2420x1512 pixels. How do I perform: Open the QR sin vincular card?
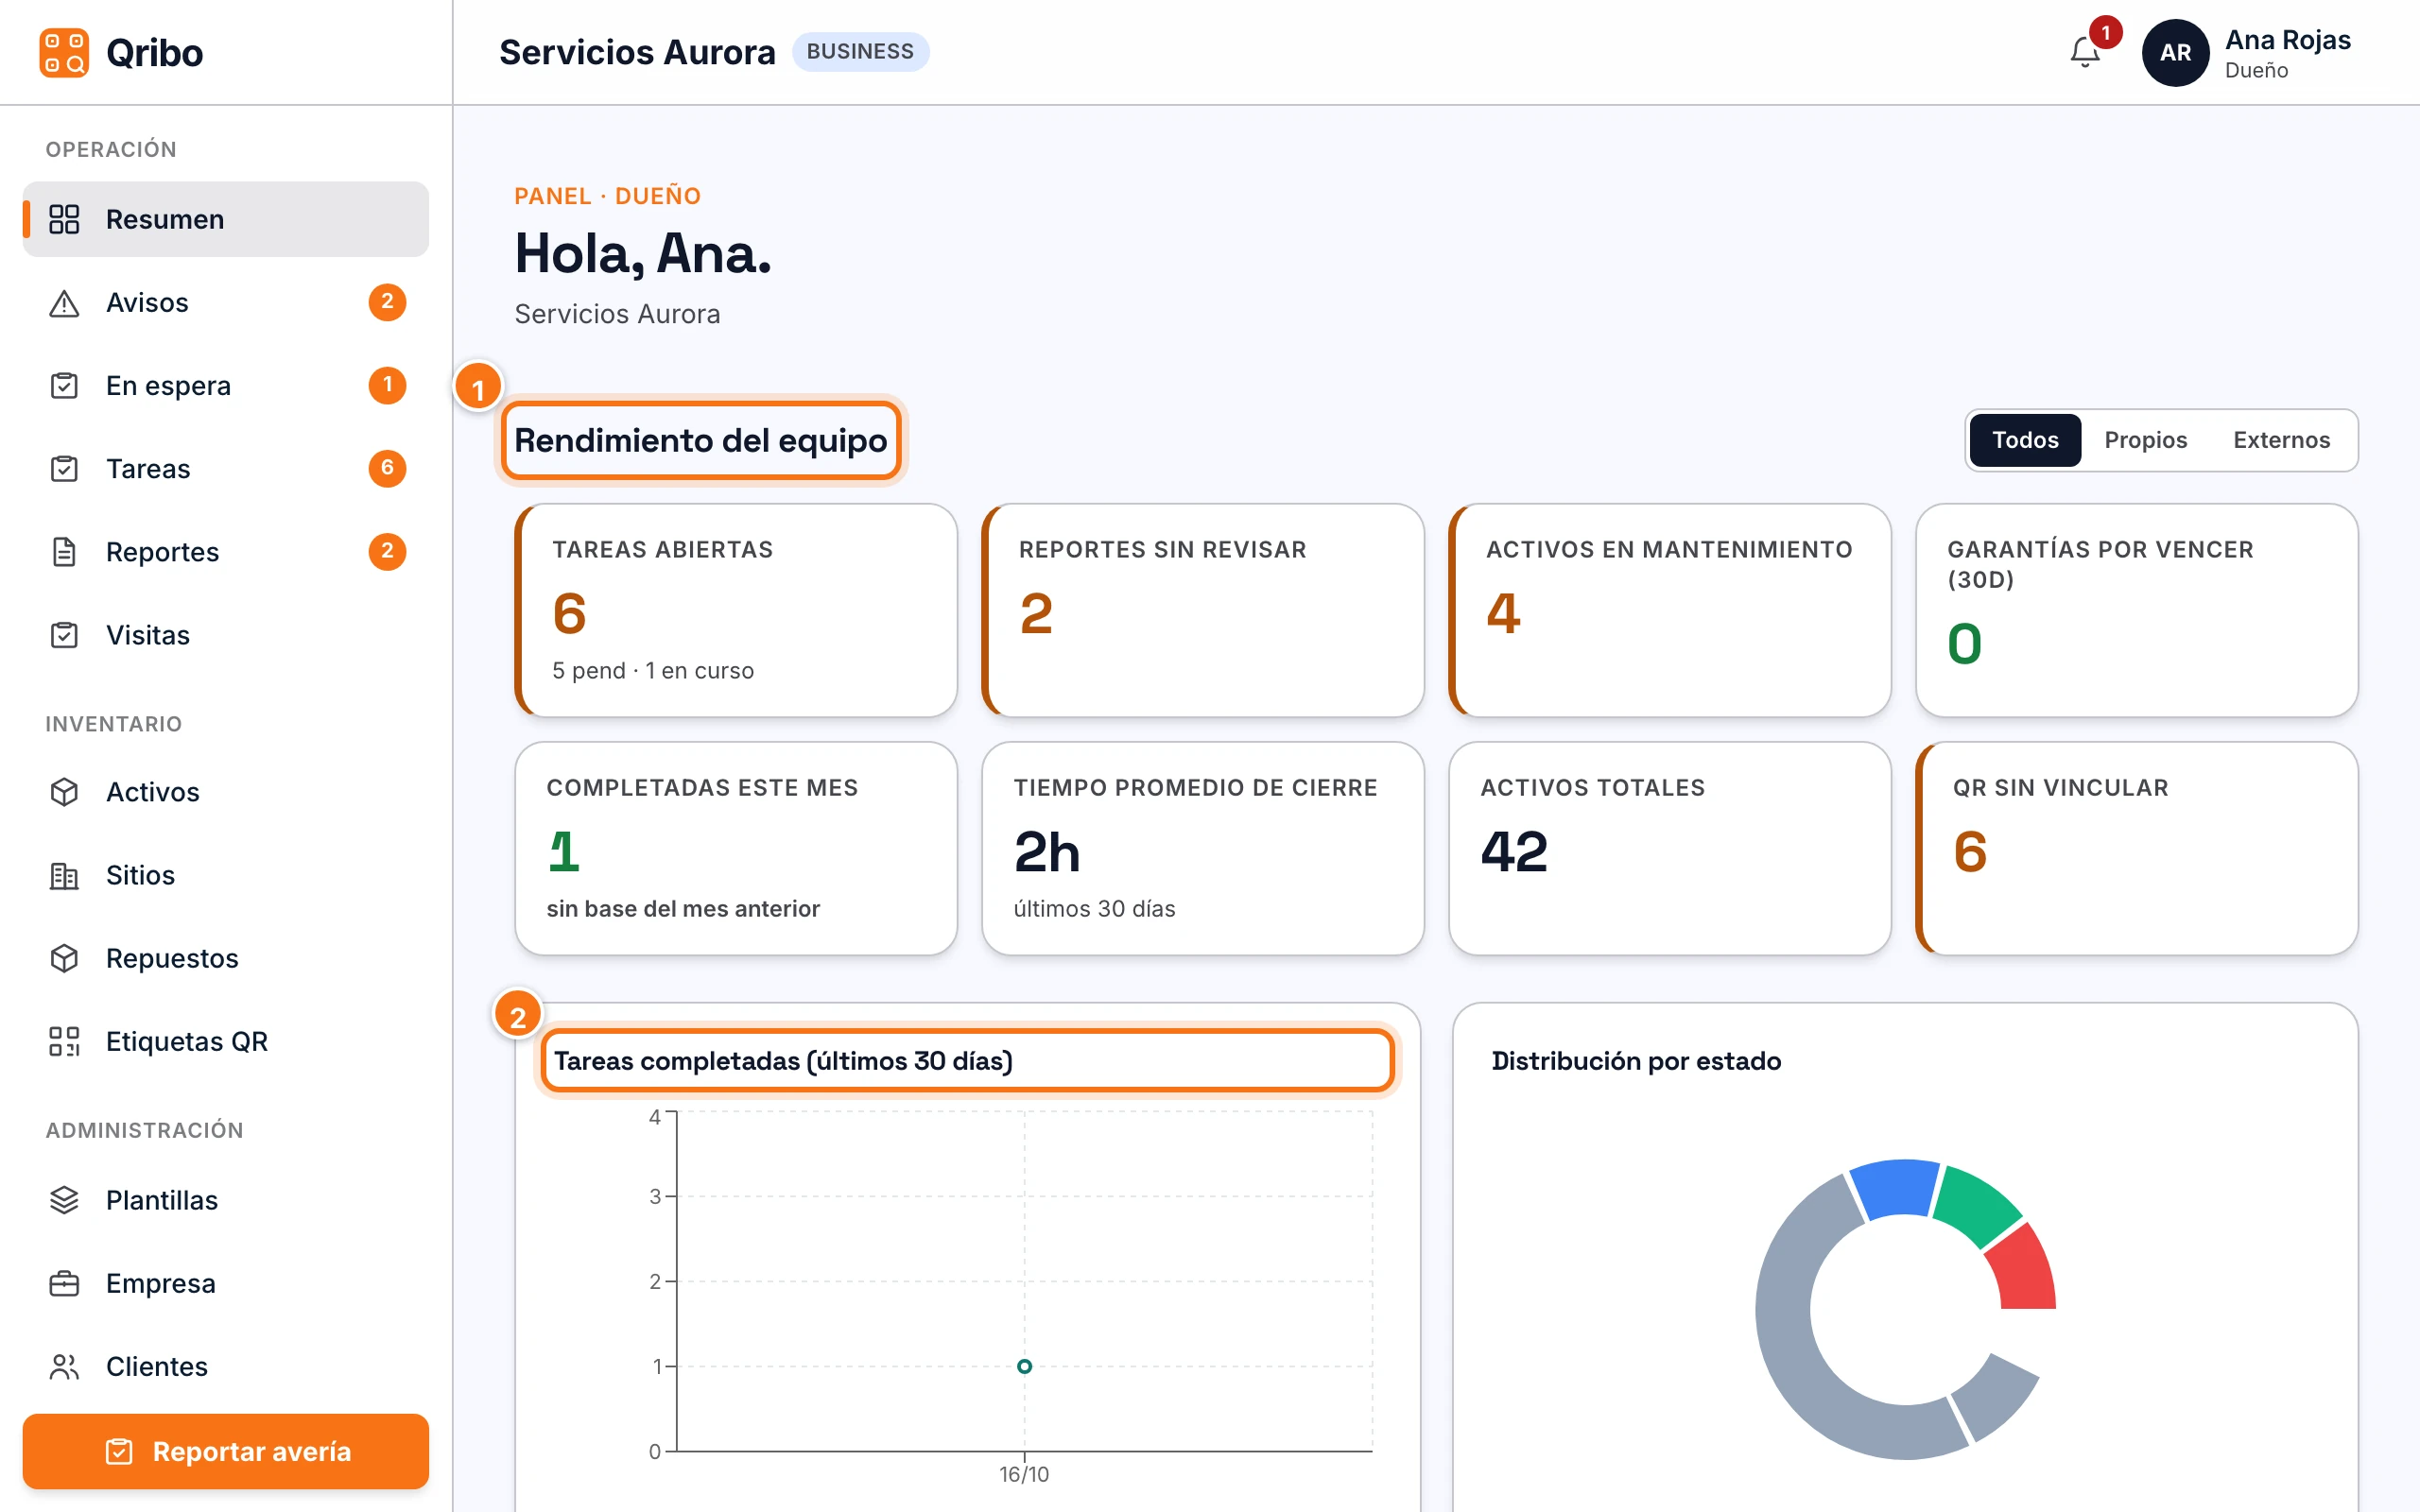pos(2137,848)
